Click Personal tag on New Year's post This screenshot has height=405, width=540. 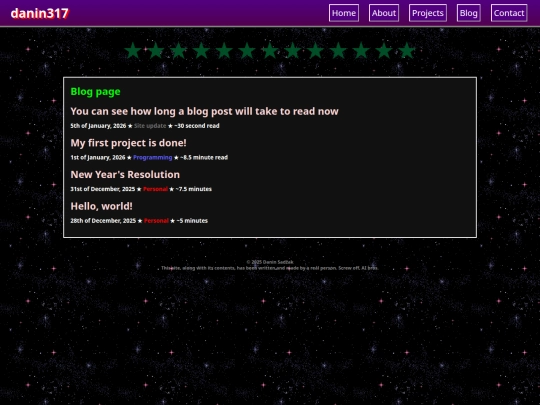(155, 189)
